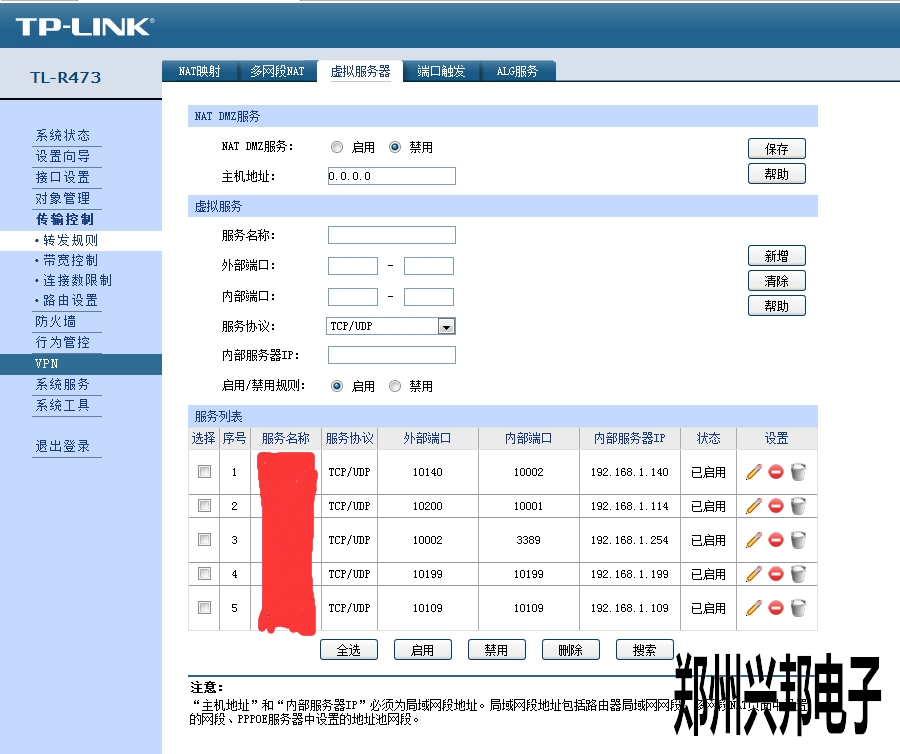Screen dimensions: 900x754
Task: Click the trash icon for row 4
Action: (x=798, y=574)
